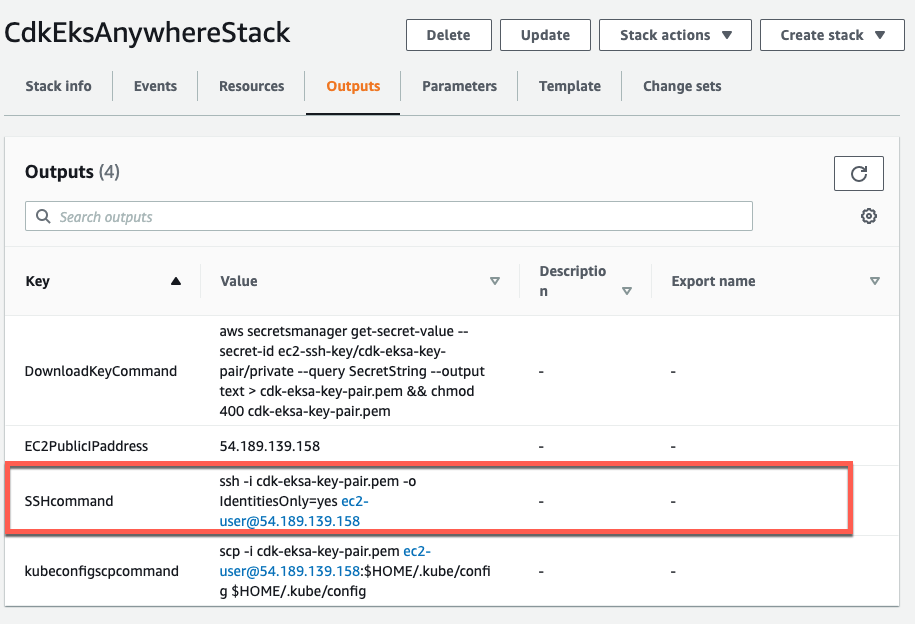Click the Value column header
This screenshot has width=915, height=624.
coord(239,281)
